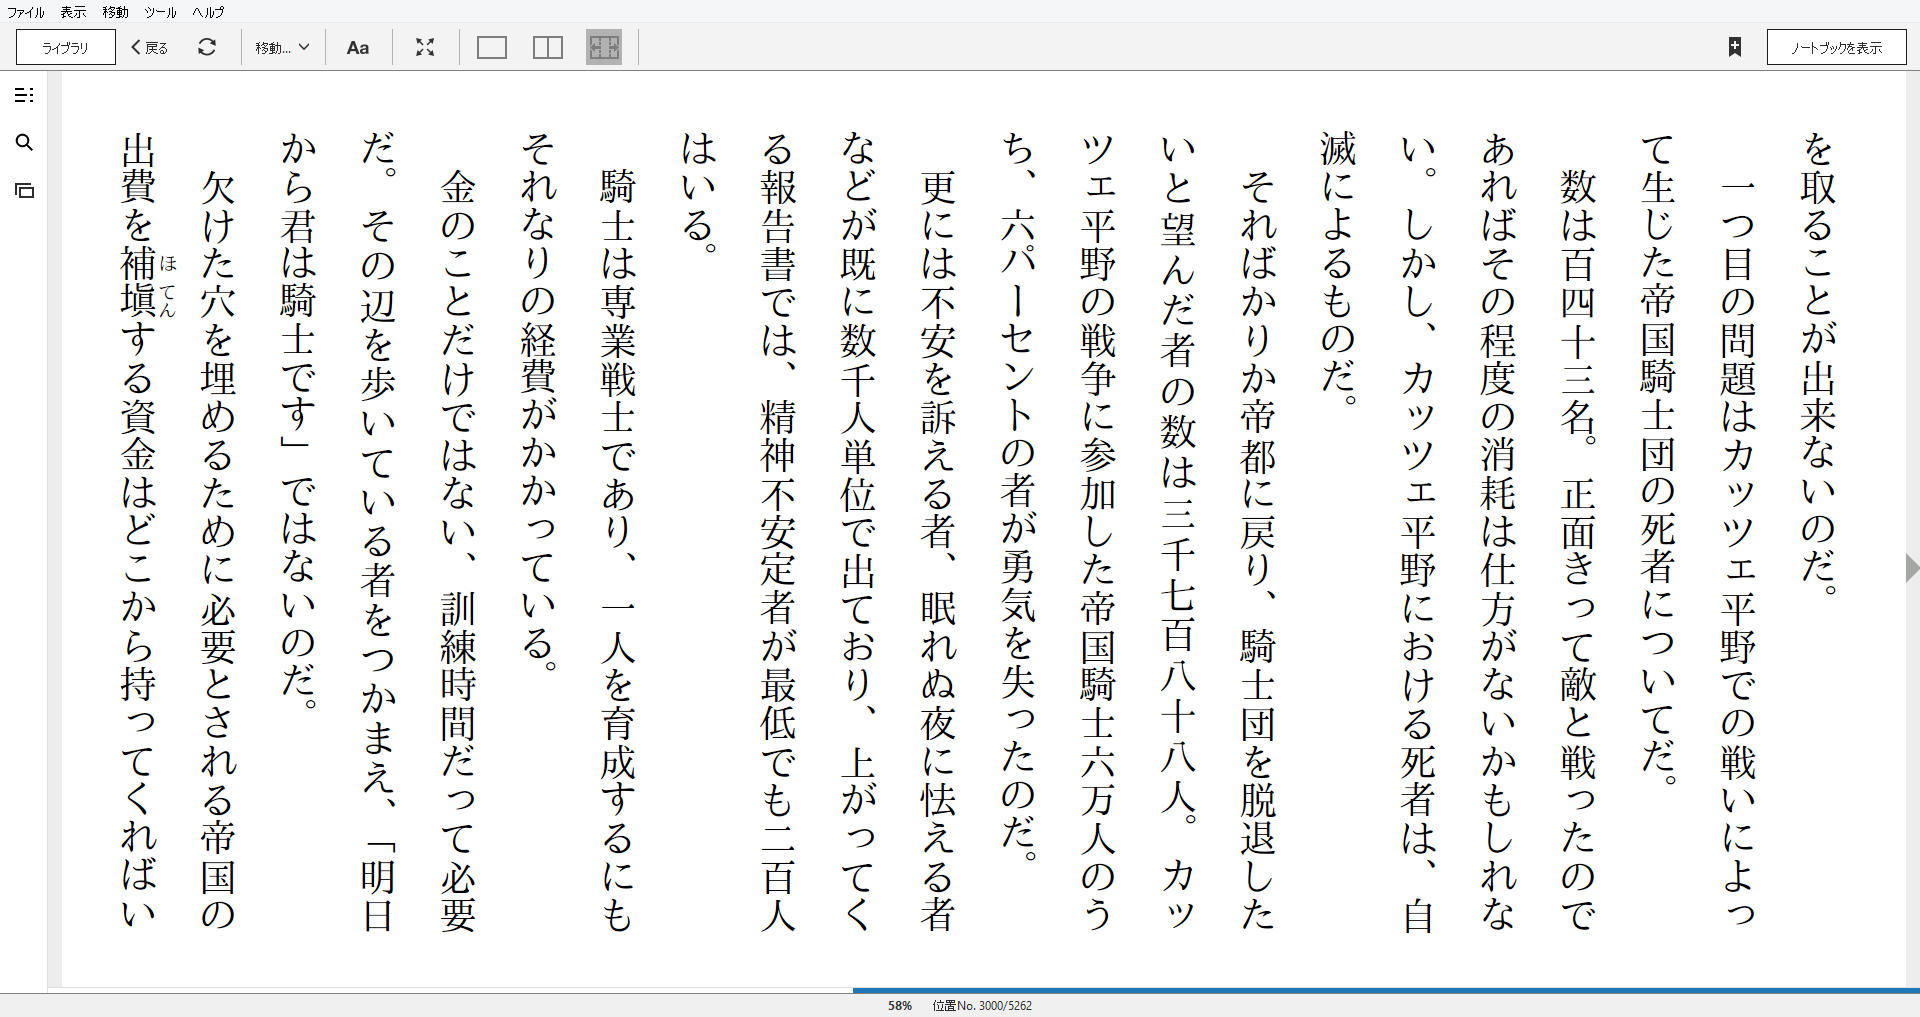1920x1017 pixels.
Task: Click the line starting 騎士は専業戦士であり
Action: coord(618,549)
